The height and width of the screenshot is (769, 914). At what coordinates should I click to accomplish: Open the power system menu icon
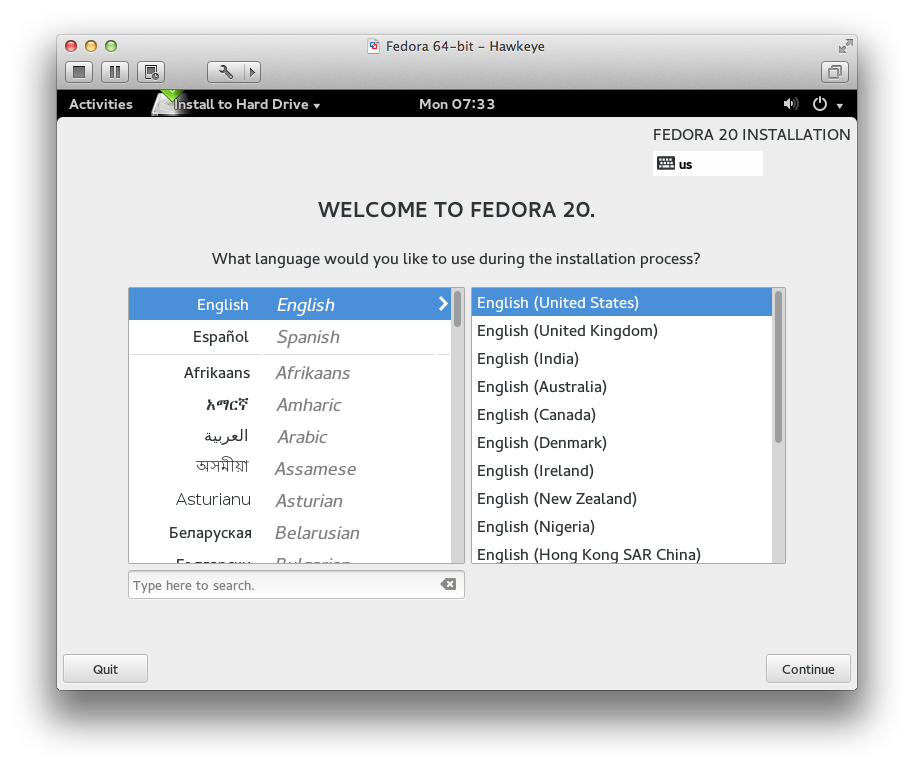[x=820, y=104]
